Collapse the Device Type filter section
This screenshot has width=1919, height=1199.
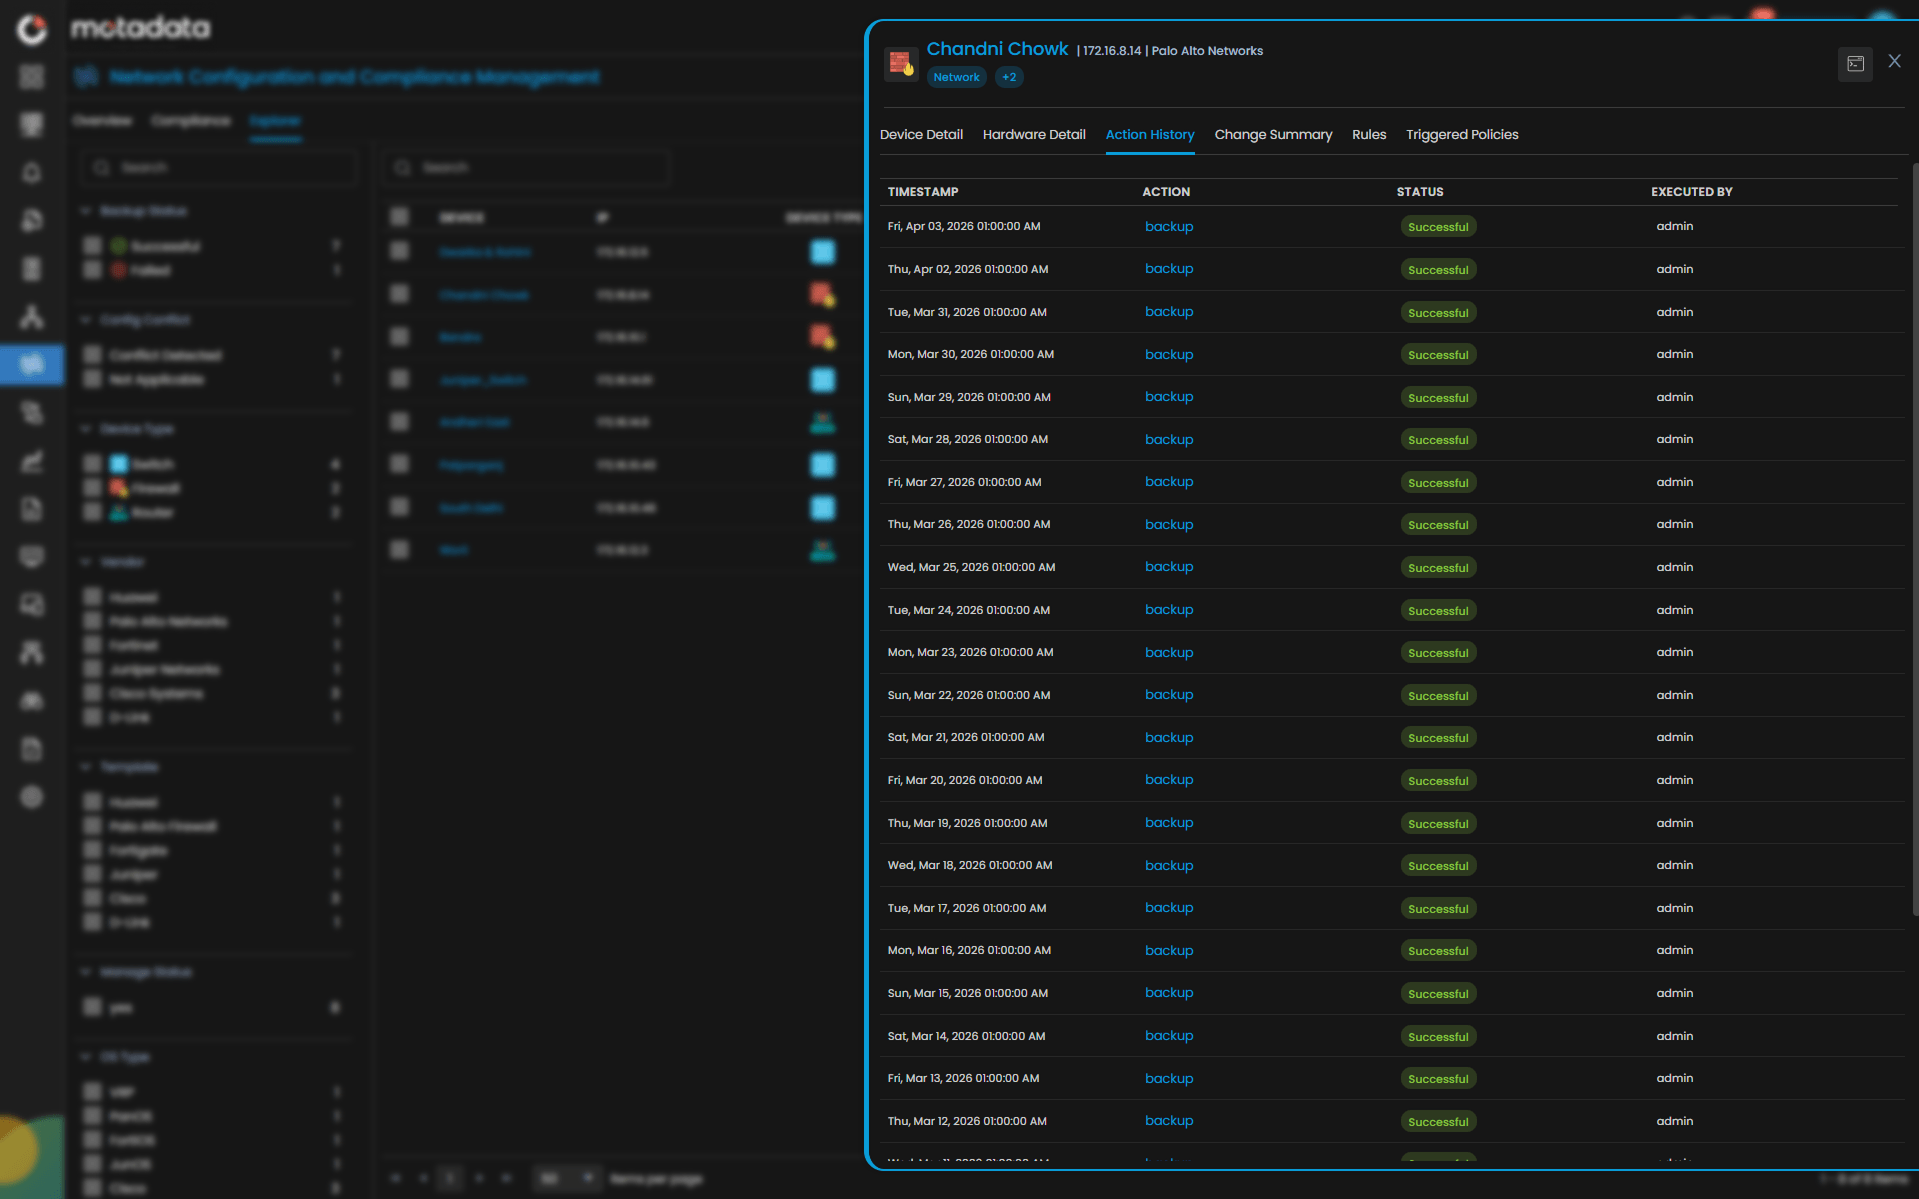tap(86, 428)
